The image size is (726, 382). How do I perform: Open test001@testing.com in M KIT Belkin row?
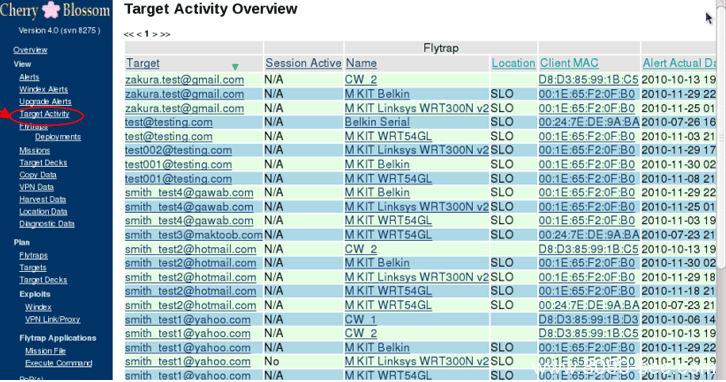point(178,165)
